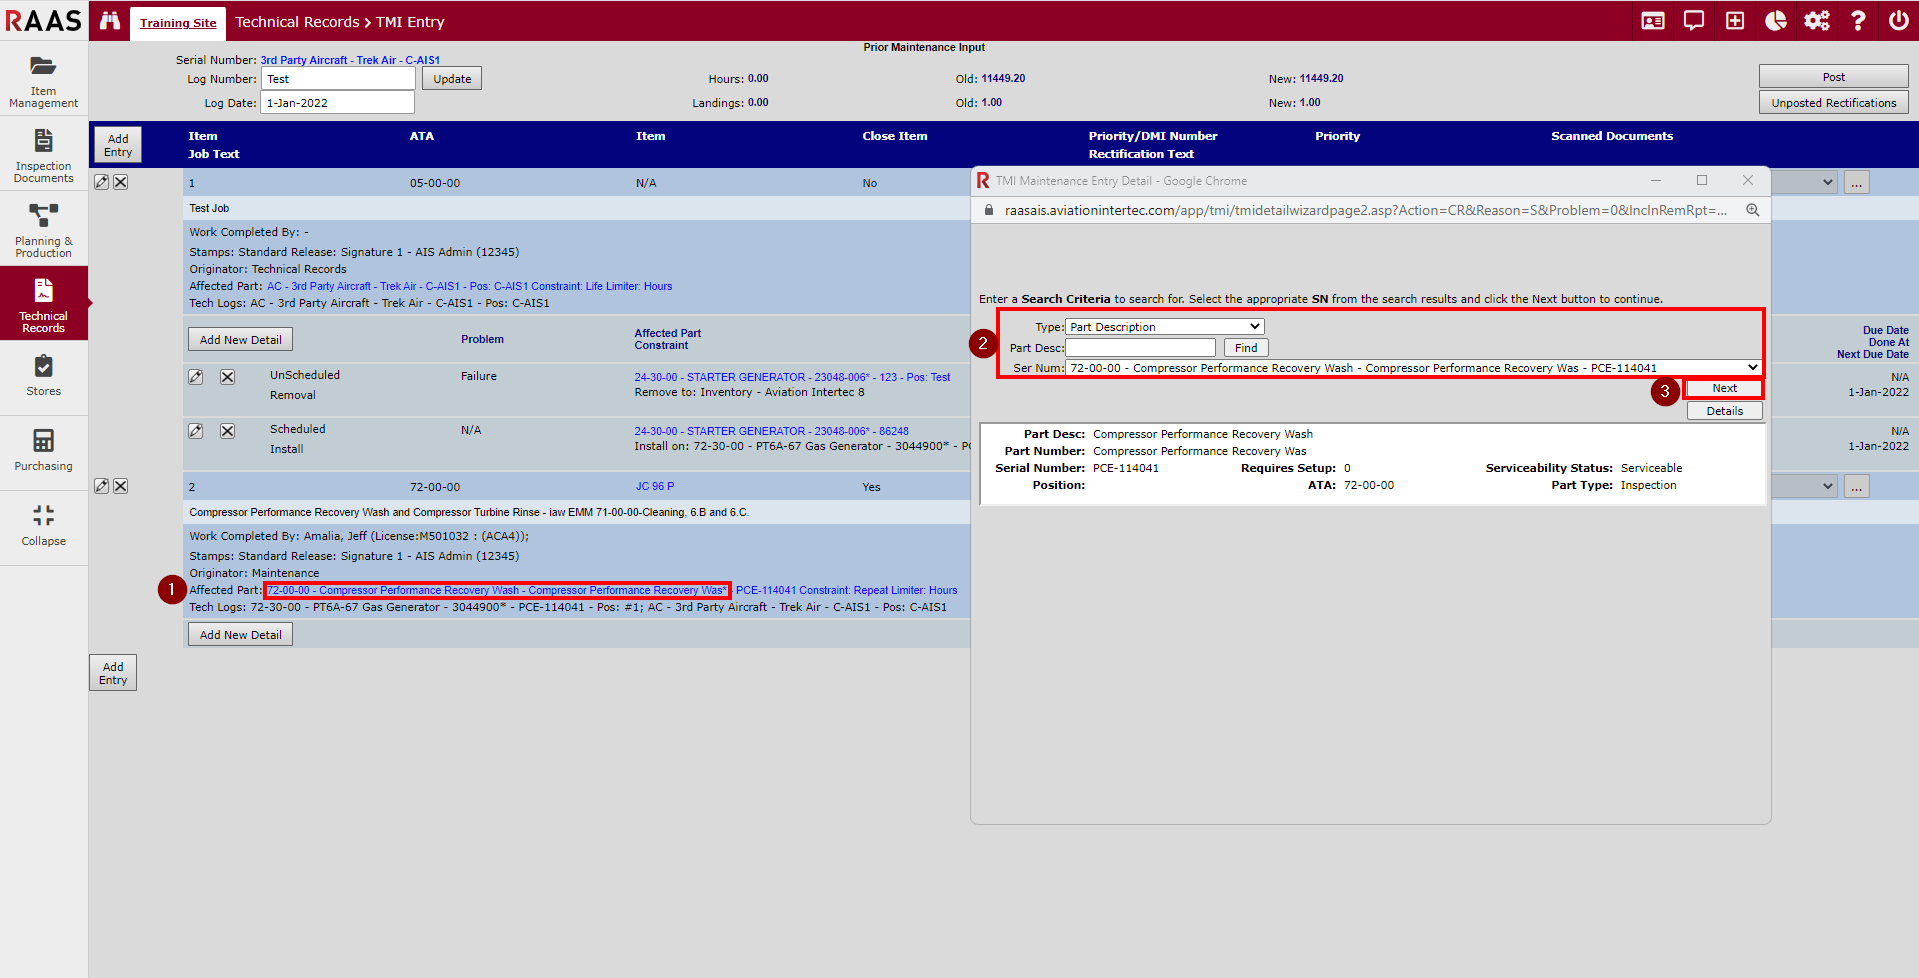Delete the UnScheduled Removal detail
Image resolution: width=1919 pixels, height=978 pixels.
click(x=227, y=377)
